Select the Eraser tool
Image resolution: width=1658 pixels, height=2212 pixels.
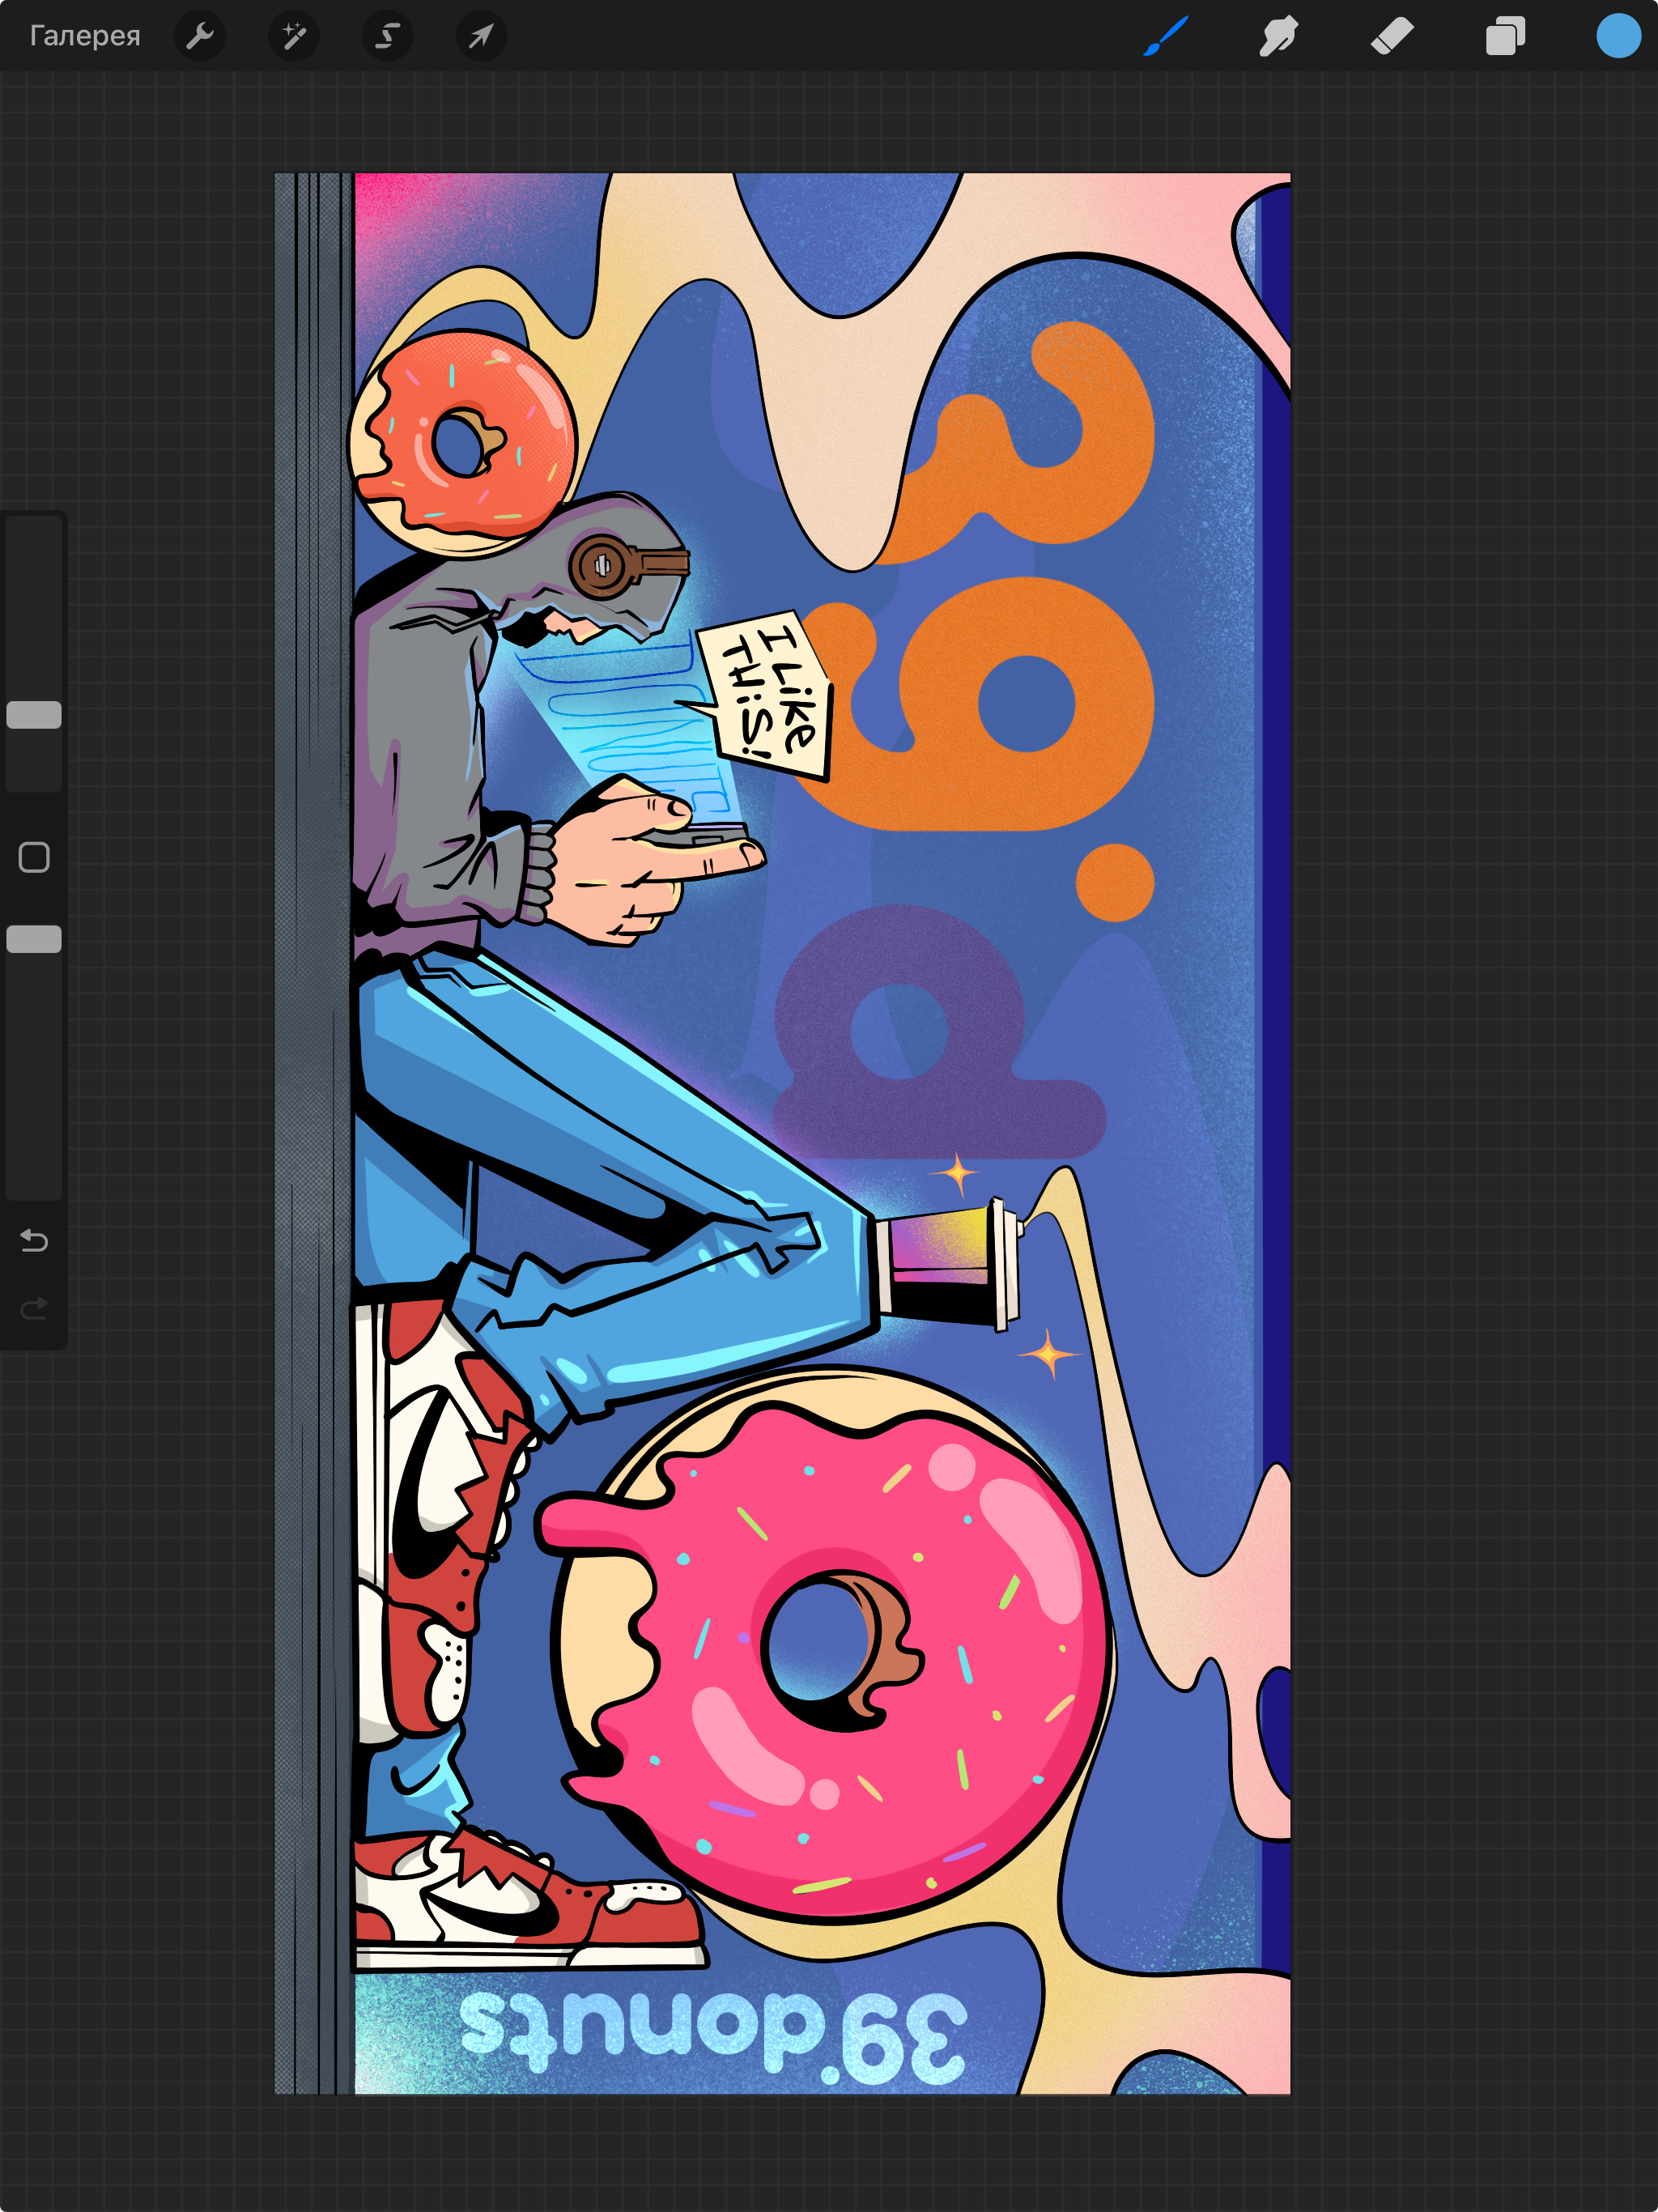pos(1390,36)
